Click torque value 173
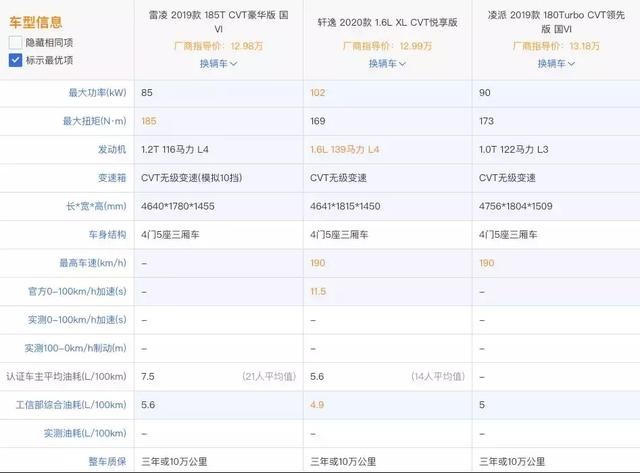The image size is (640, 473). [486, 121]
